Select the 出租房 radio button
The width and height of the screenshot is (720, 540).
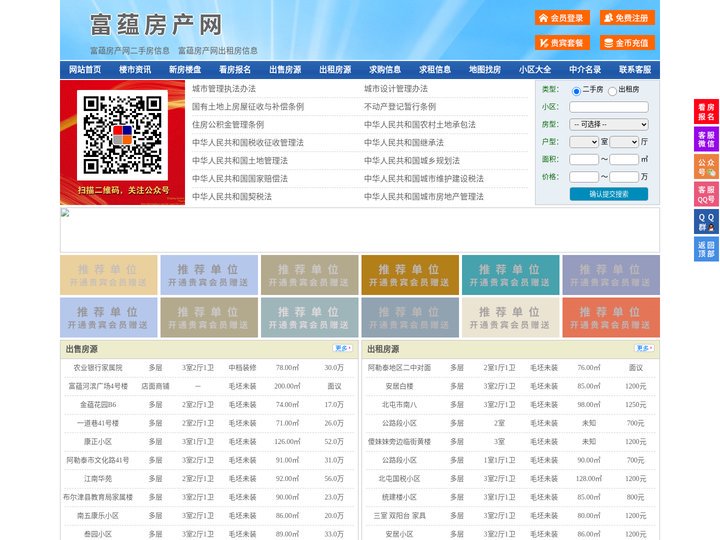click(x=612, y=91)
